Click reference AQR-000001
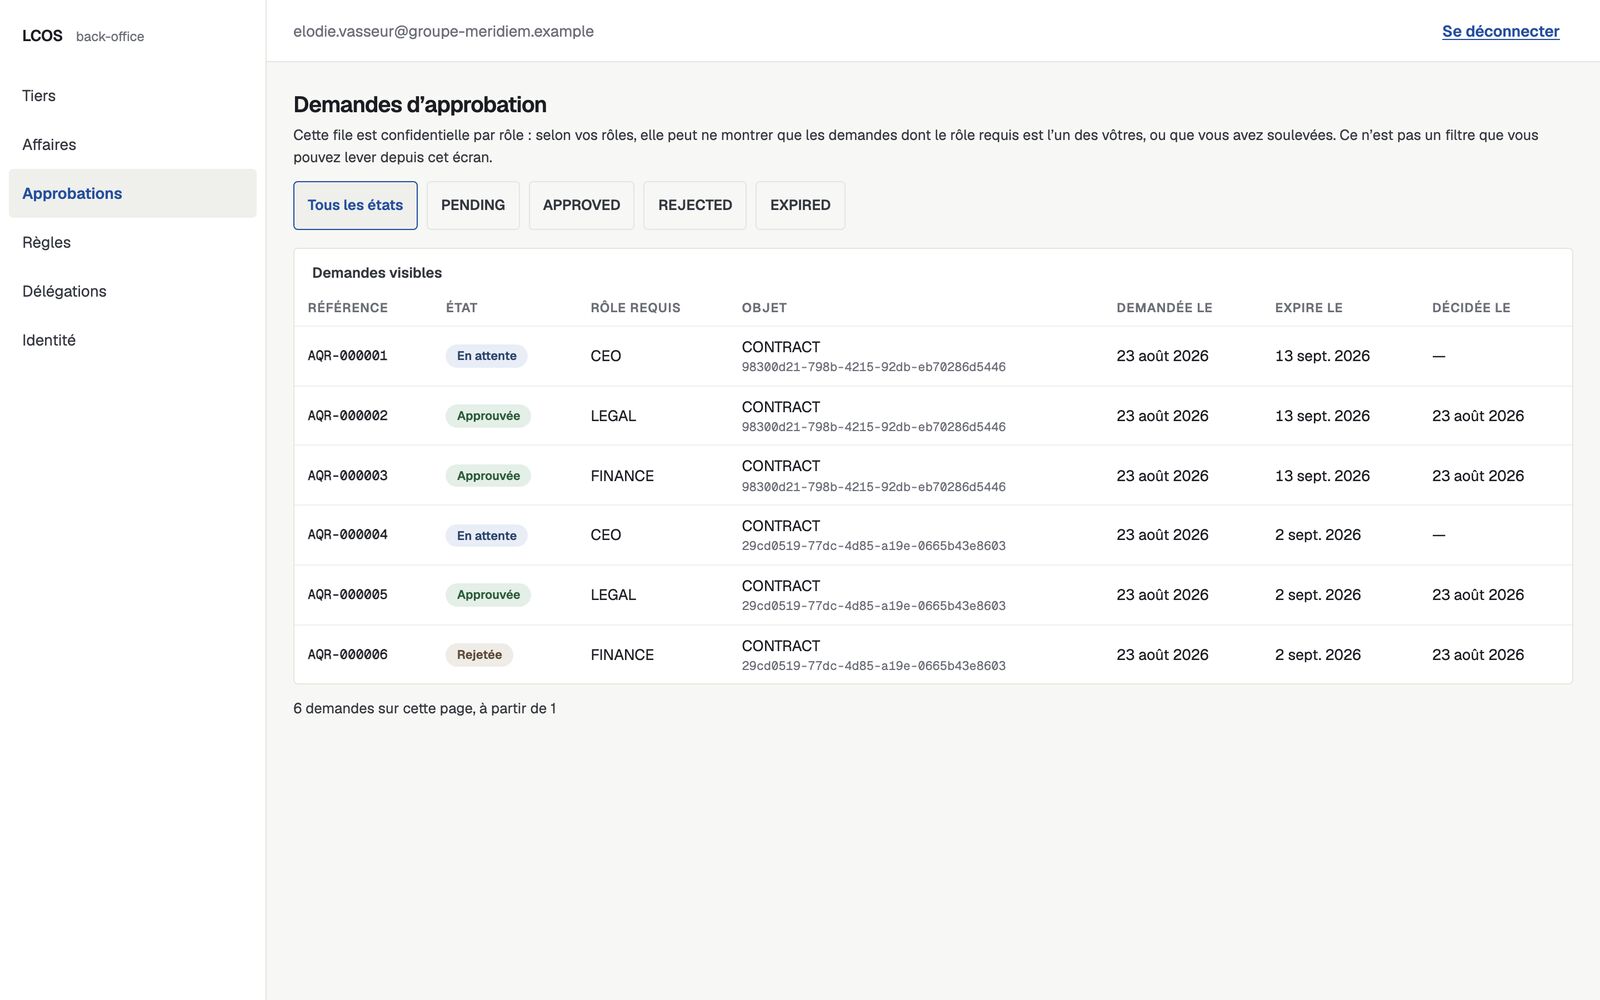This screenshot has height=1000, width=1600. (x=347, y=356)
